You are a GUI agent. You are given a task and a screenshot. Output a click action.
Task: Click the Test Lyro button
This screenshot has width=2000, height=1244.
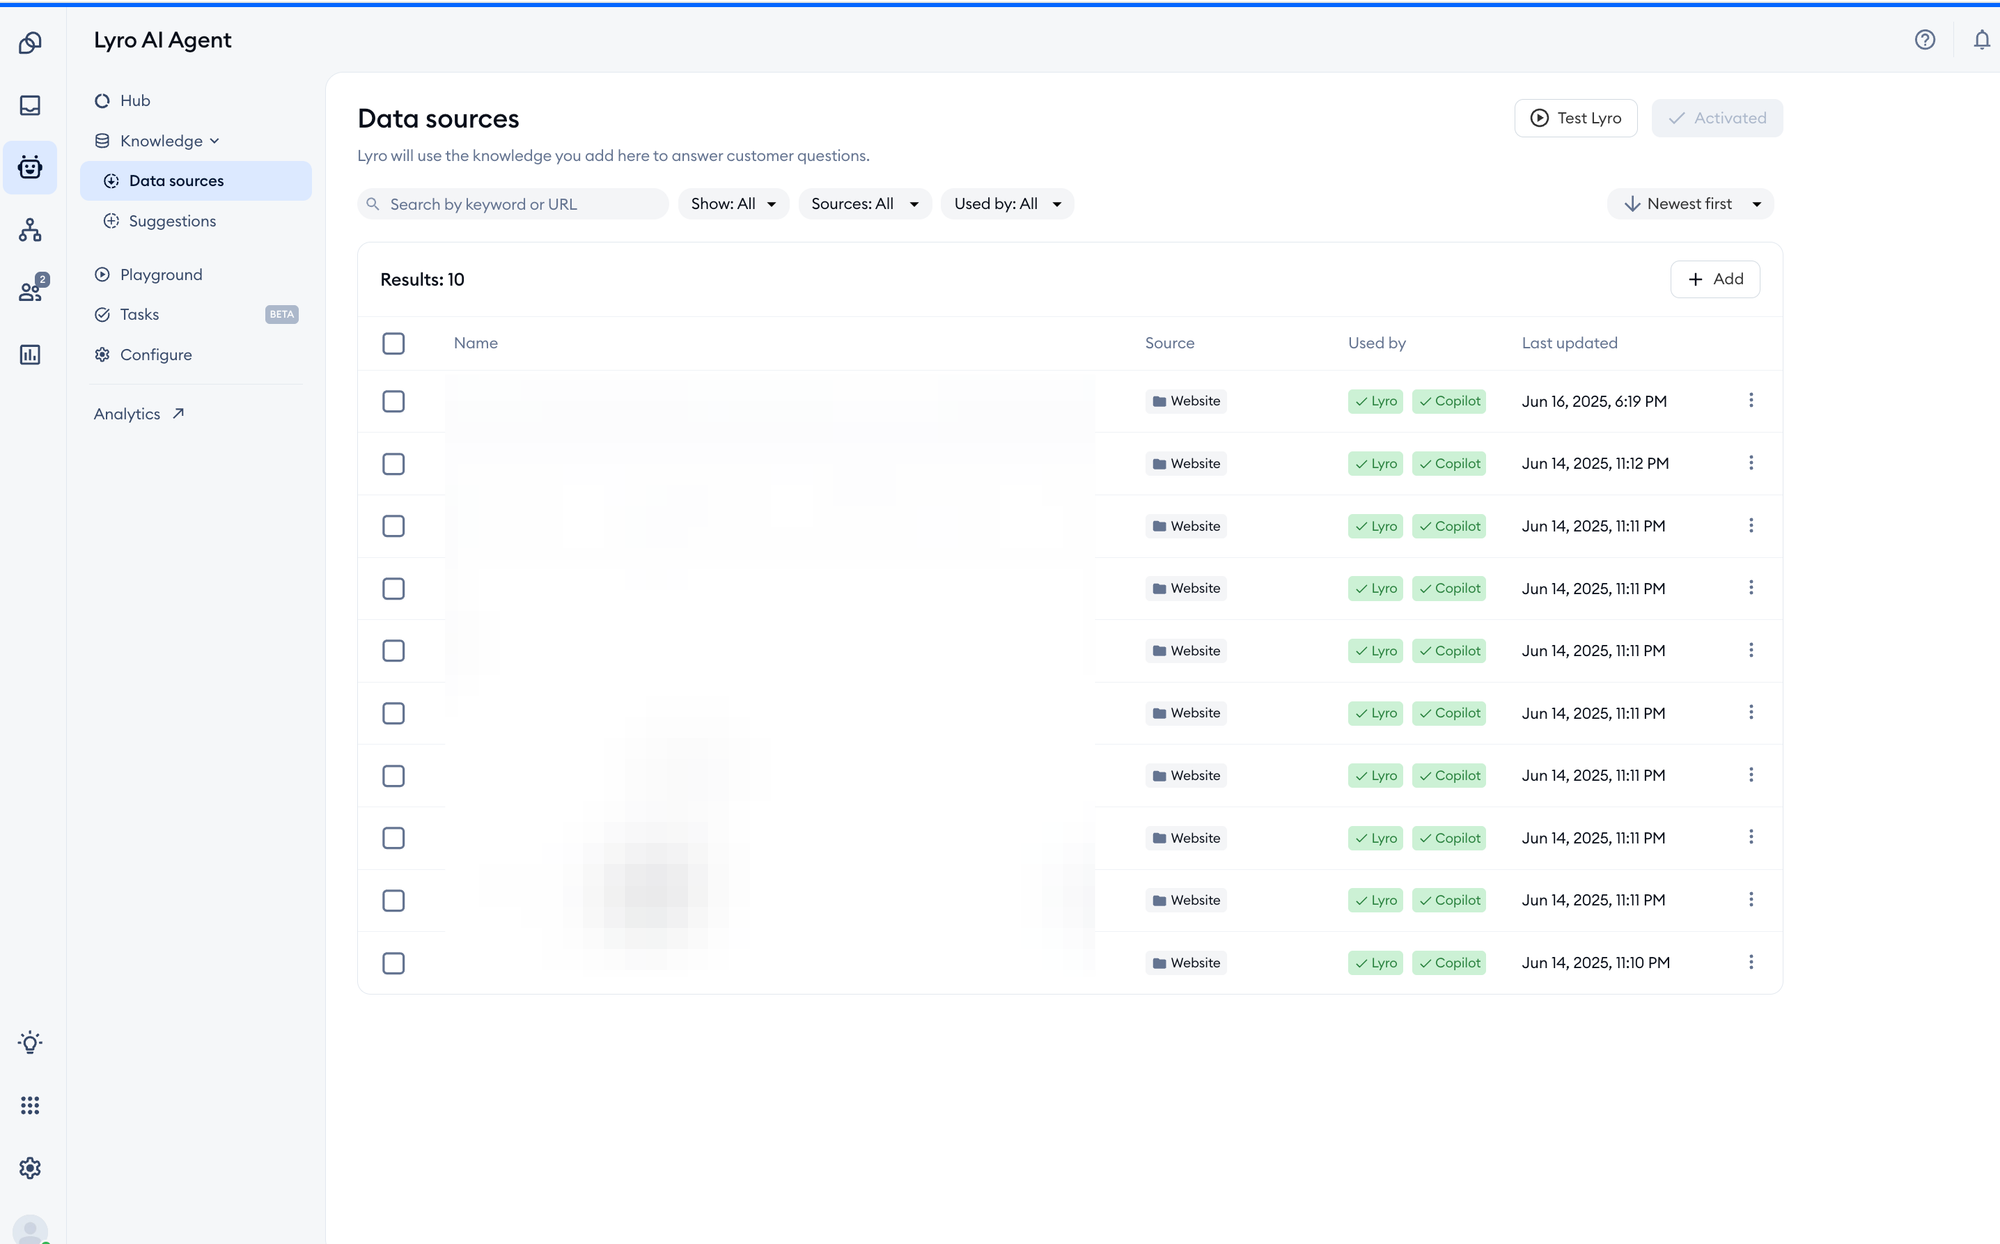click(x=1576, y=118)
